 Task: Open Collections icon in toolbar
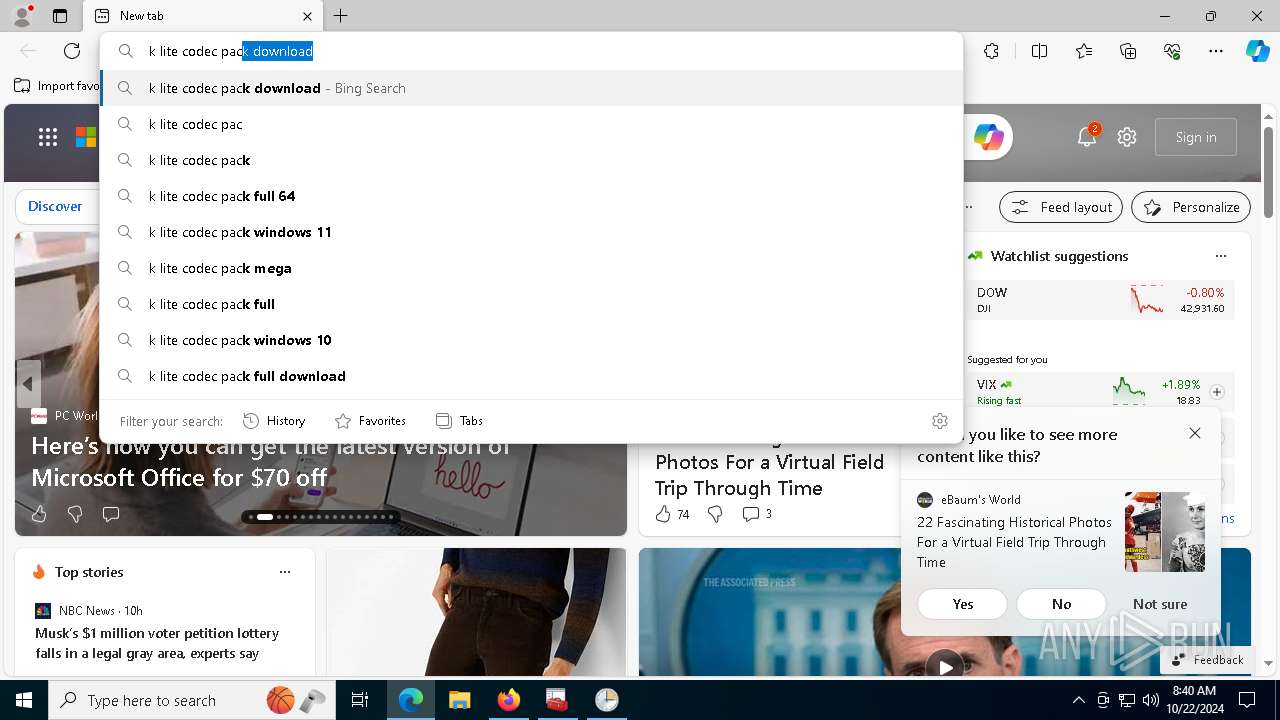point(1128,51)
